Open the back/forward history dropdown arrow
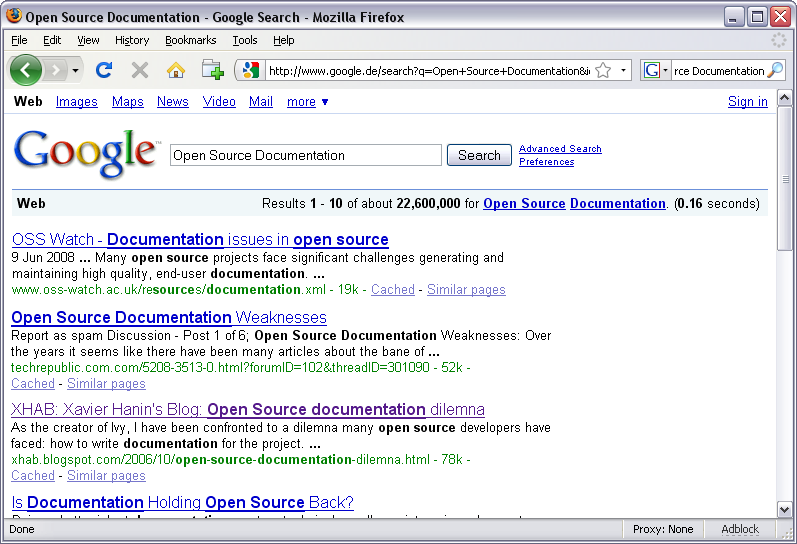 click(x=75, y=70)
